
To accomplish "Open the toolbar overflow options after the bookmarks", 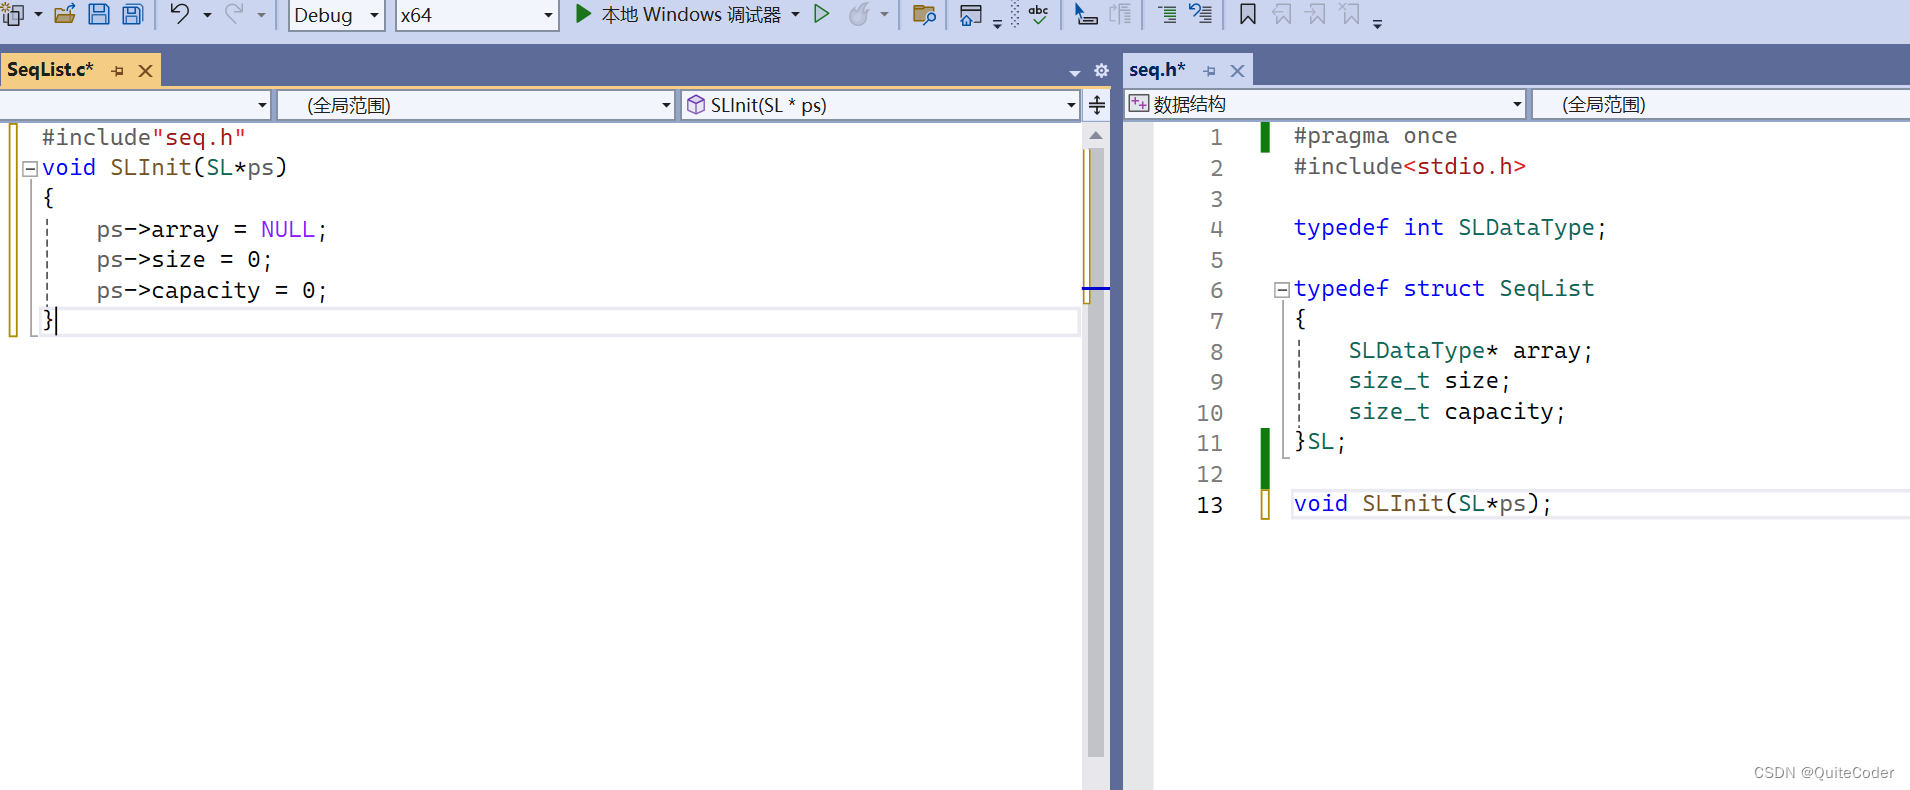I will (x=1377, y=22).
